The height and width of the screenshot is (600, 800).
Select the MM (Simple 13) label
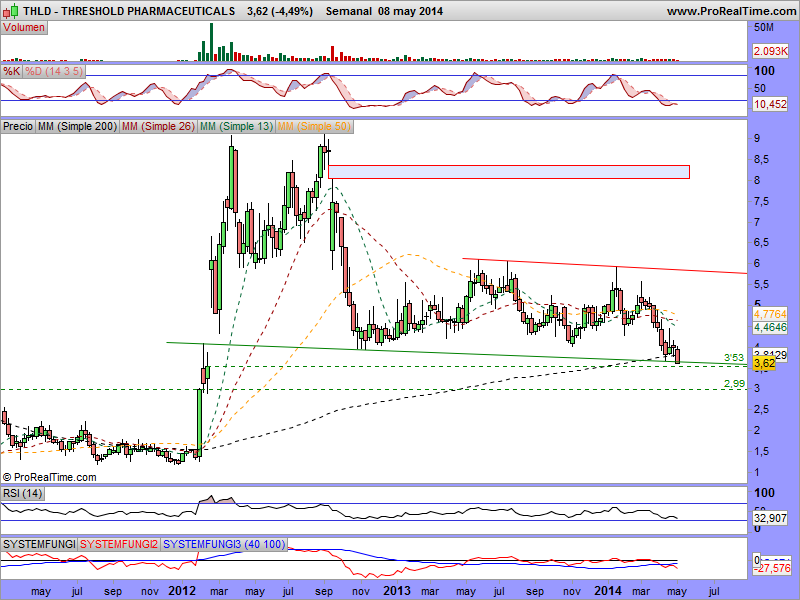[236, 126]
